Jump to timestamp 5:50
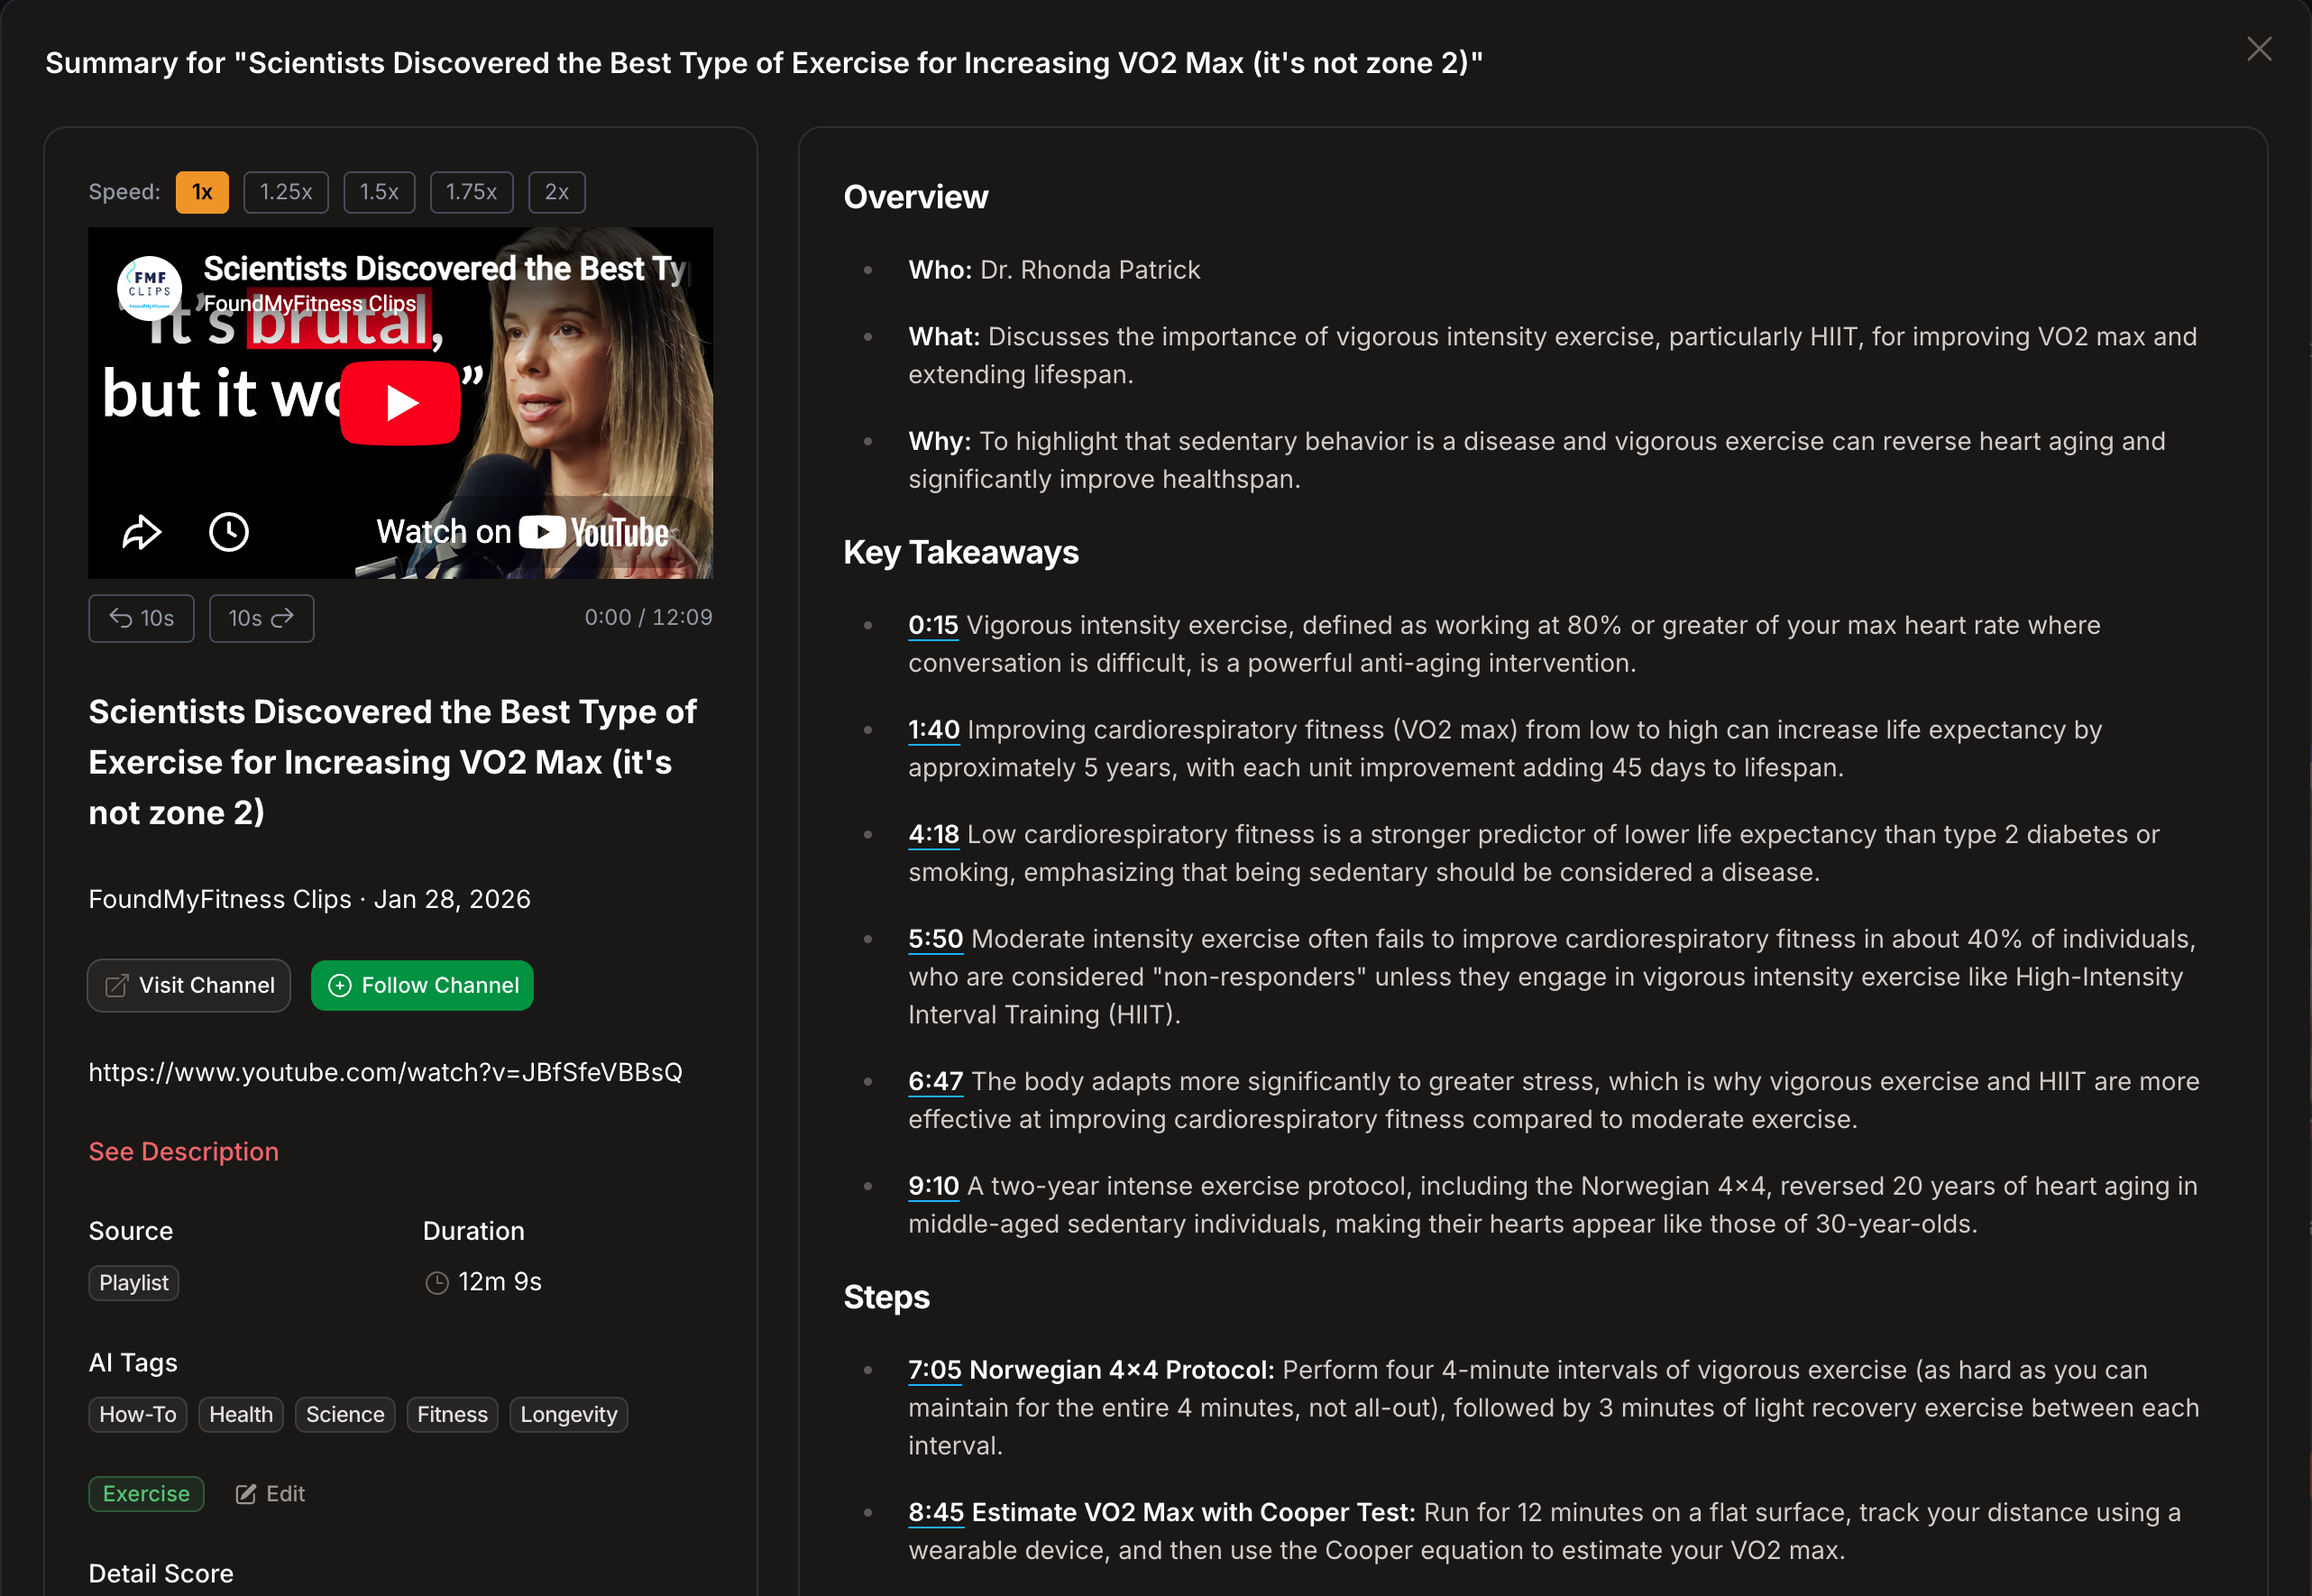The height and width of the screenshot is (1596, 2312). pos(936,940)
